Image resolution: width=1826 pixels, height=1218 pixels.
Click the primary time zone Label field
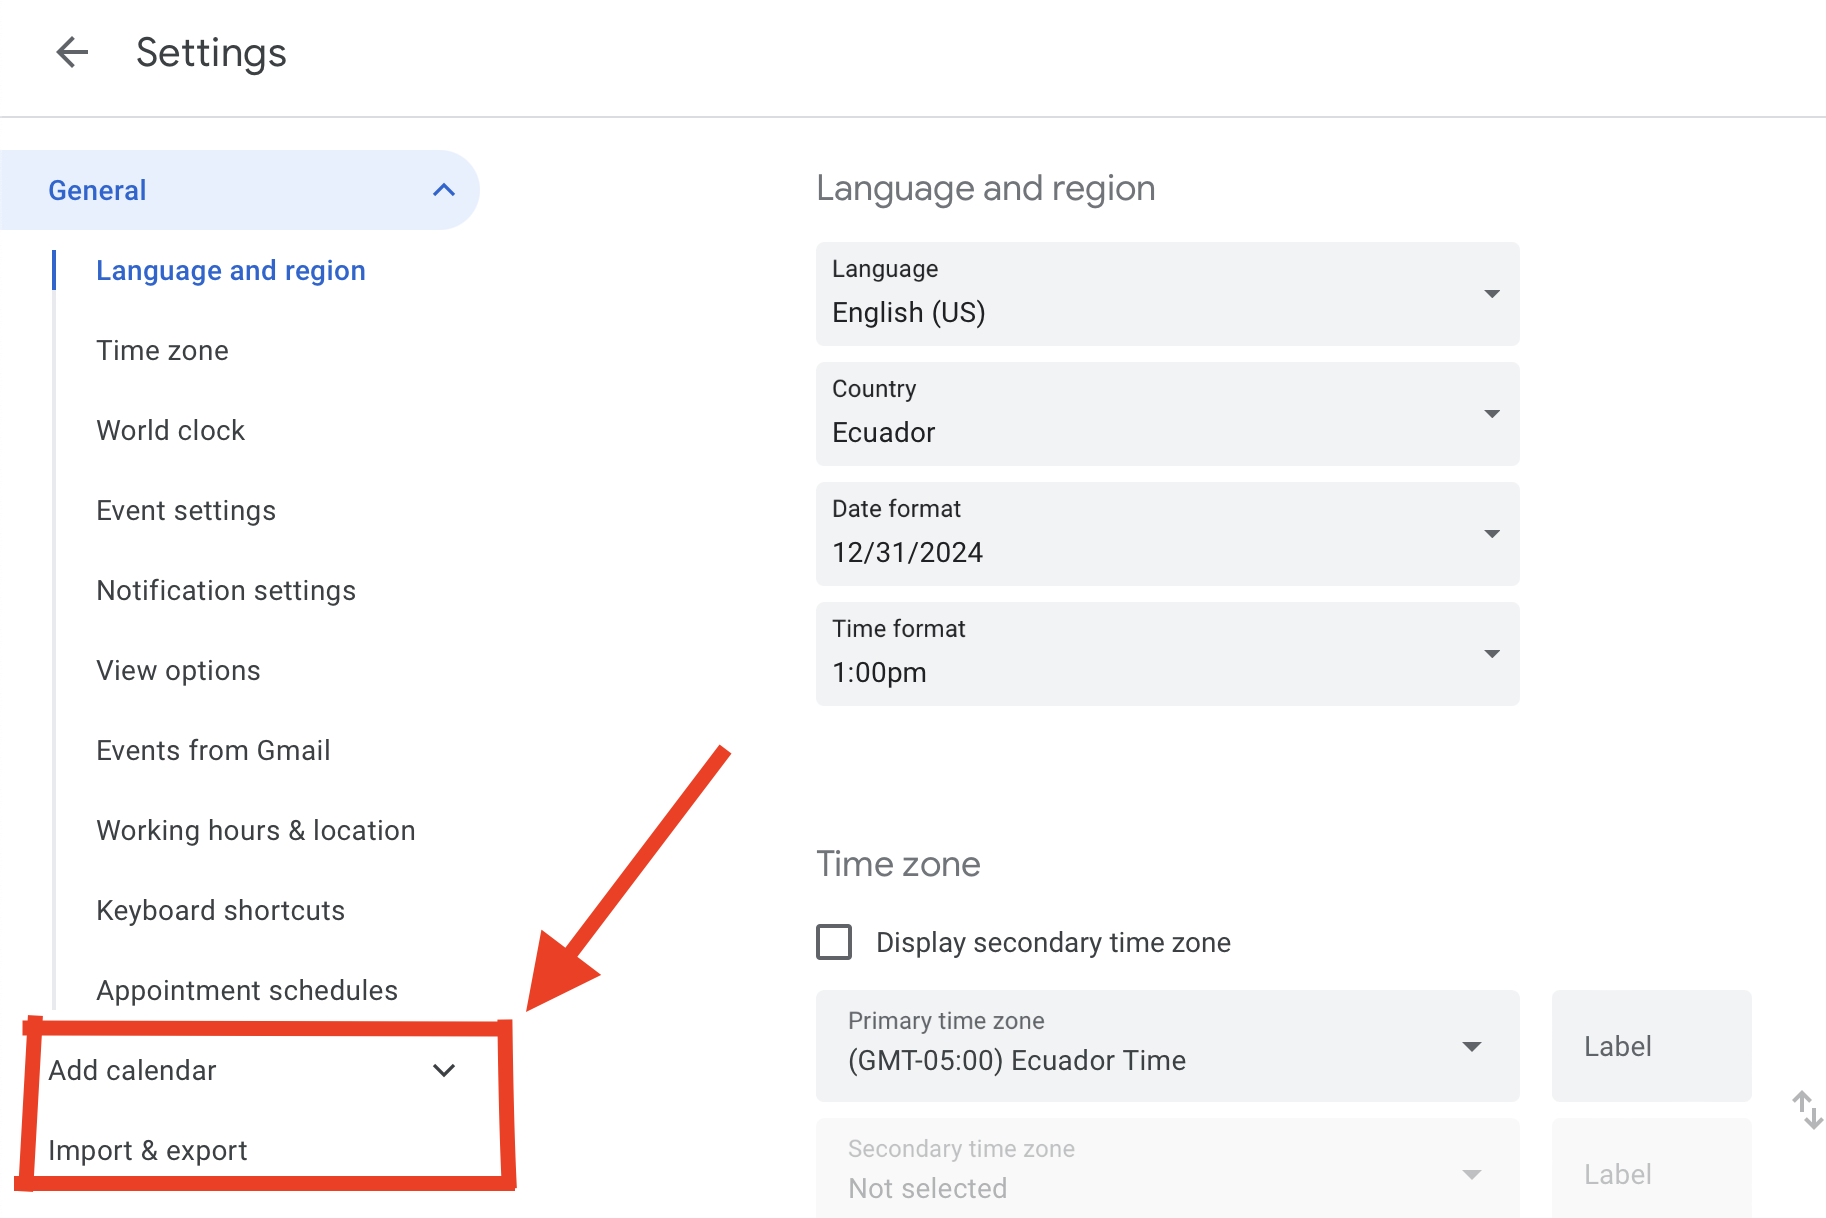click(x=1651, y=1046)
